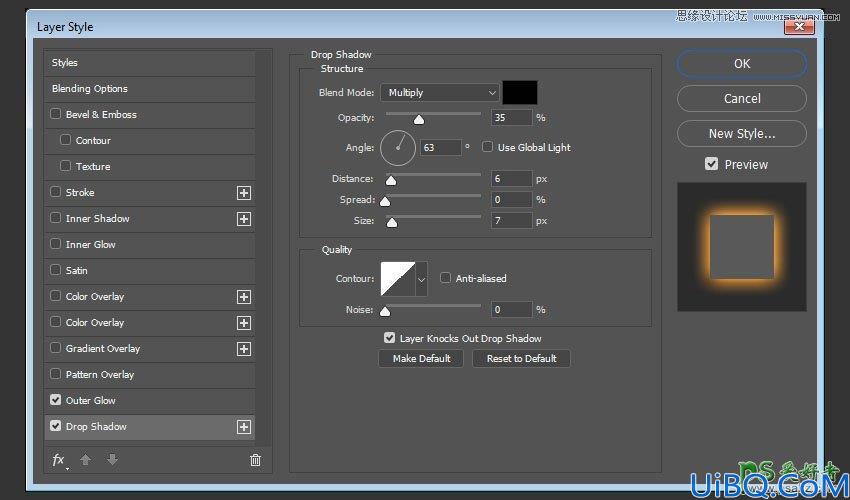
Task: Enable the Pattern Overlay checkbox
Action: point(55,374)
